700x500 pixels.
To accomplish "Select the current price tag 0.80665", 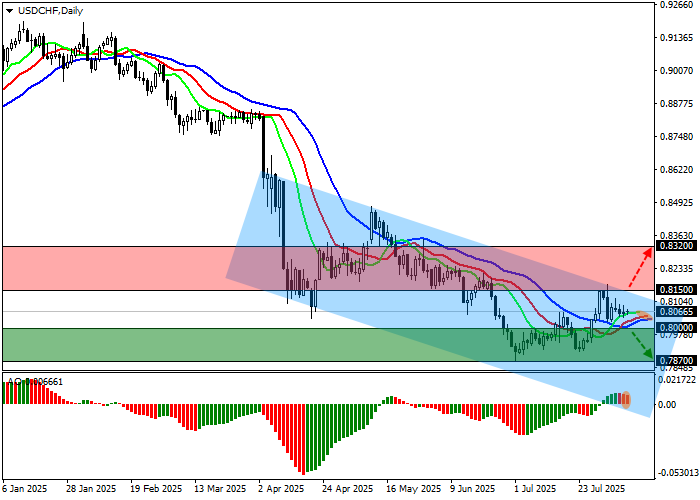I will click(x=677, y=312).
